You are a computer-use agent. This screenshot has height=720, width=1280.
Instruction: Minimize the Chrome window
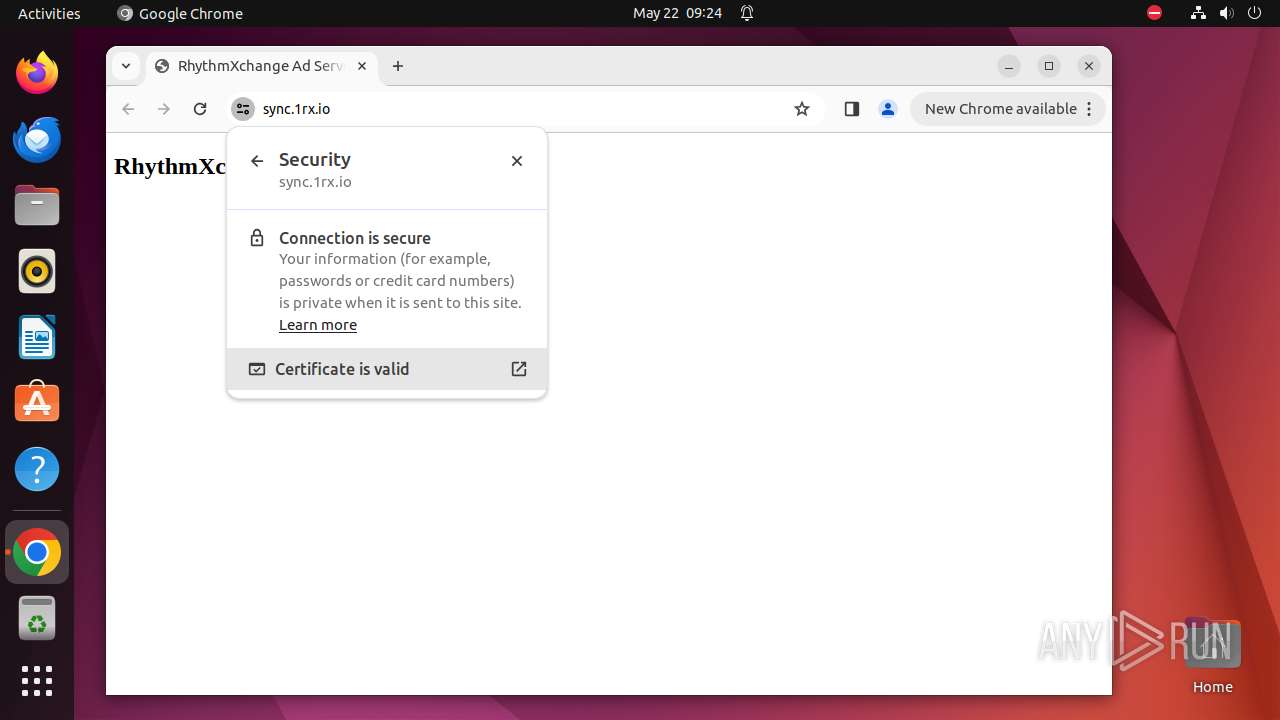(1009, 66)
